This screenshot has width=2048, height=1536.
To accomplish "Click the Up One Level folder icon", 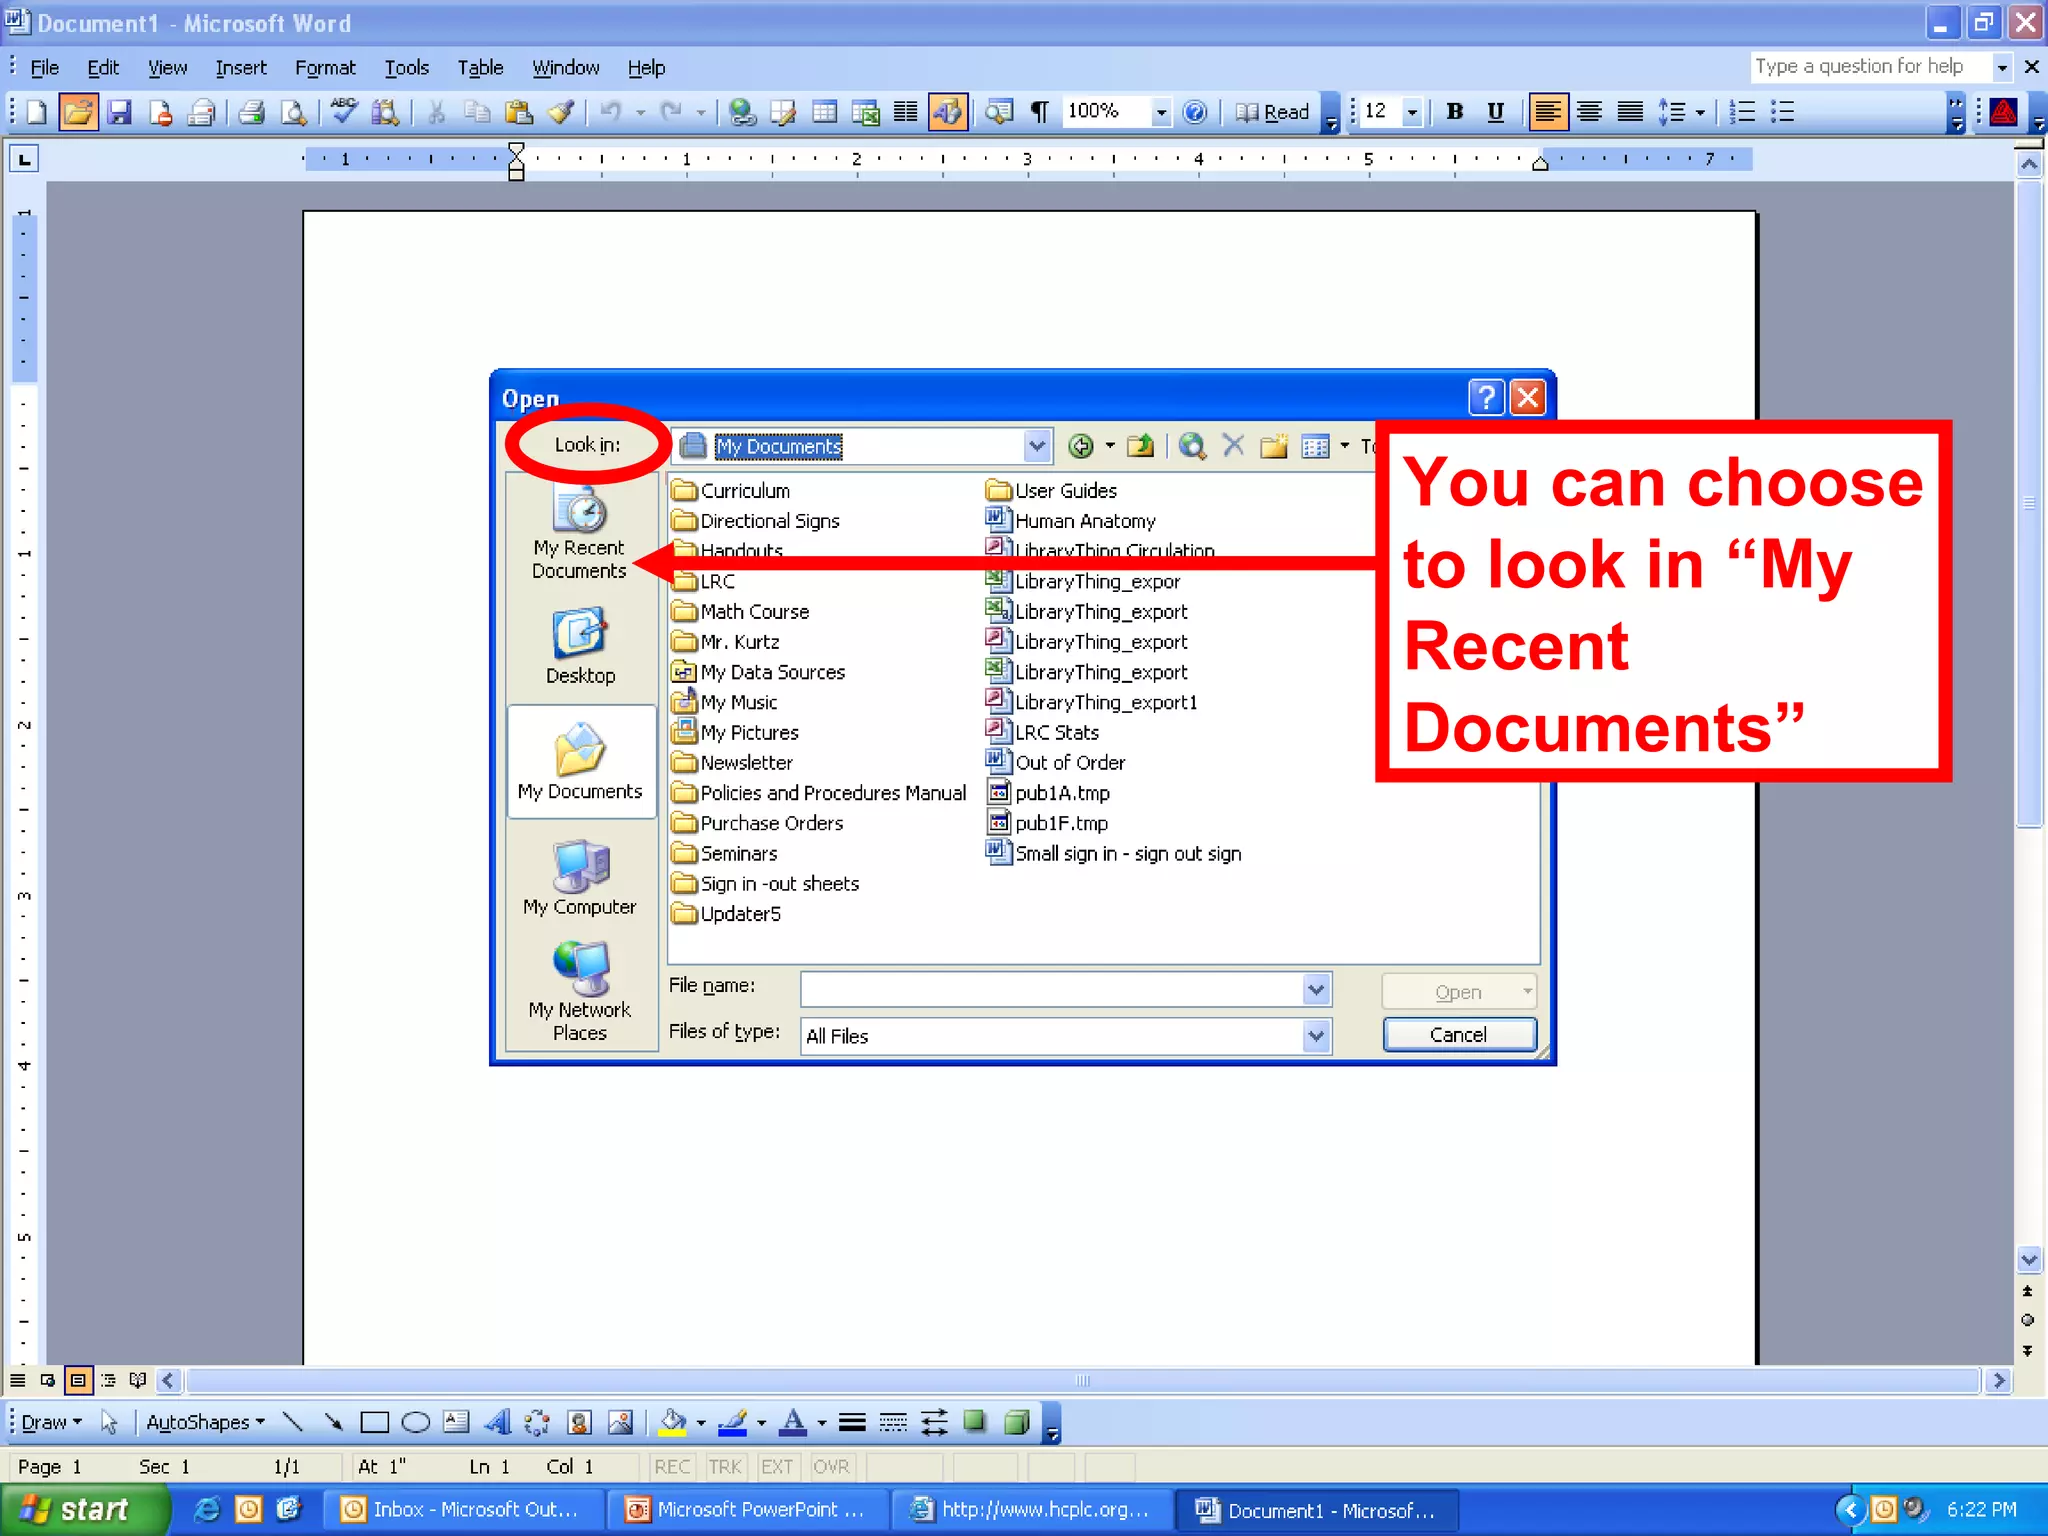I will [x=1141, y=446].
